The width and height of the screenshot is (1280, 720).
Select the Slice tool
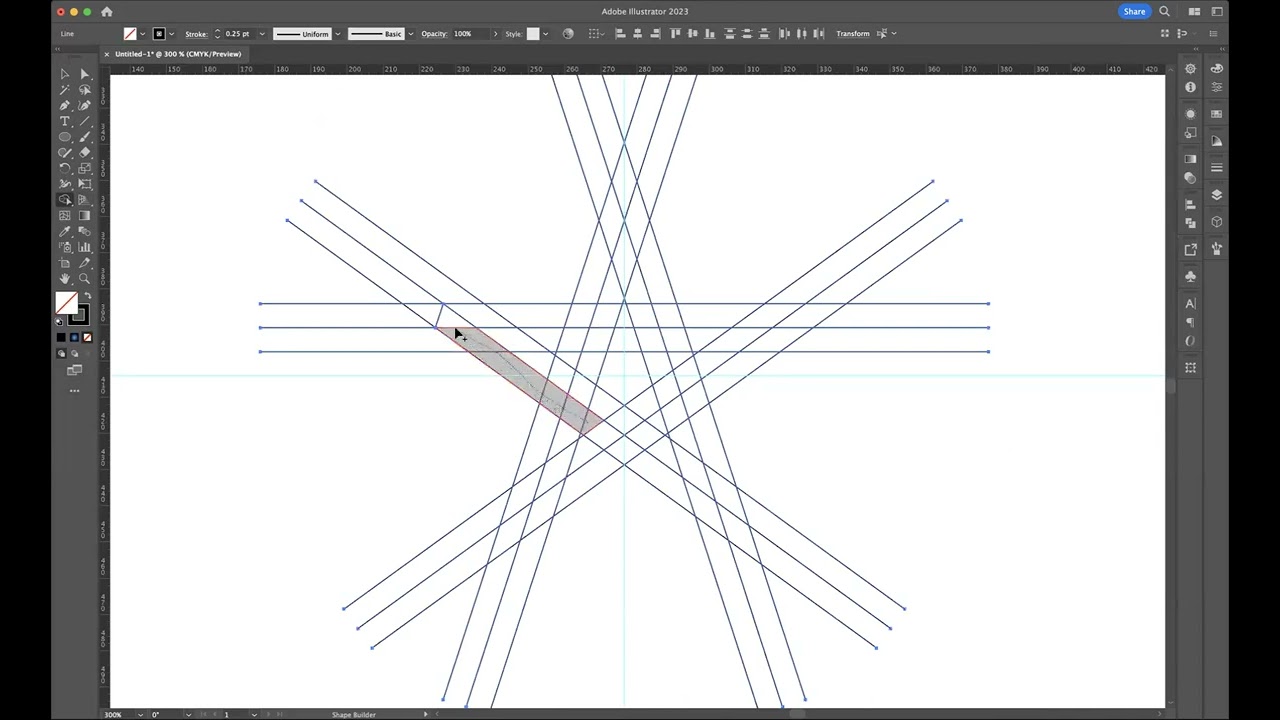[x=84, y=263]
